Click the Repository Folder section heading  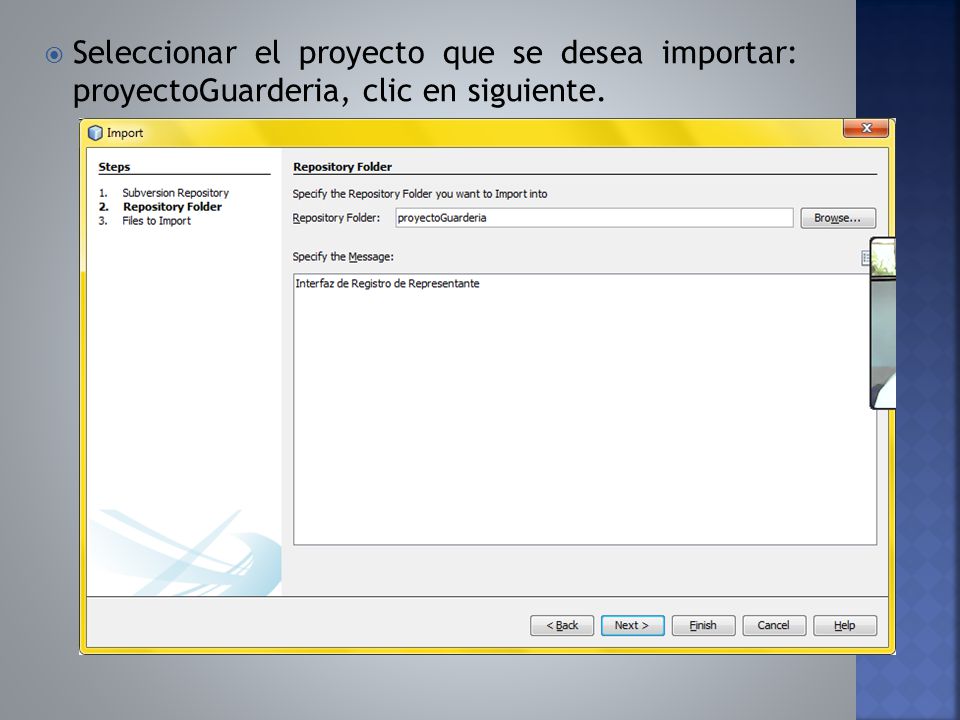tap(342, 167)
